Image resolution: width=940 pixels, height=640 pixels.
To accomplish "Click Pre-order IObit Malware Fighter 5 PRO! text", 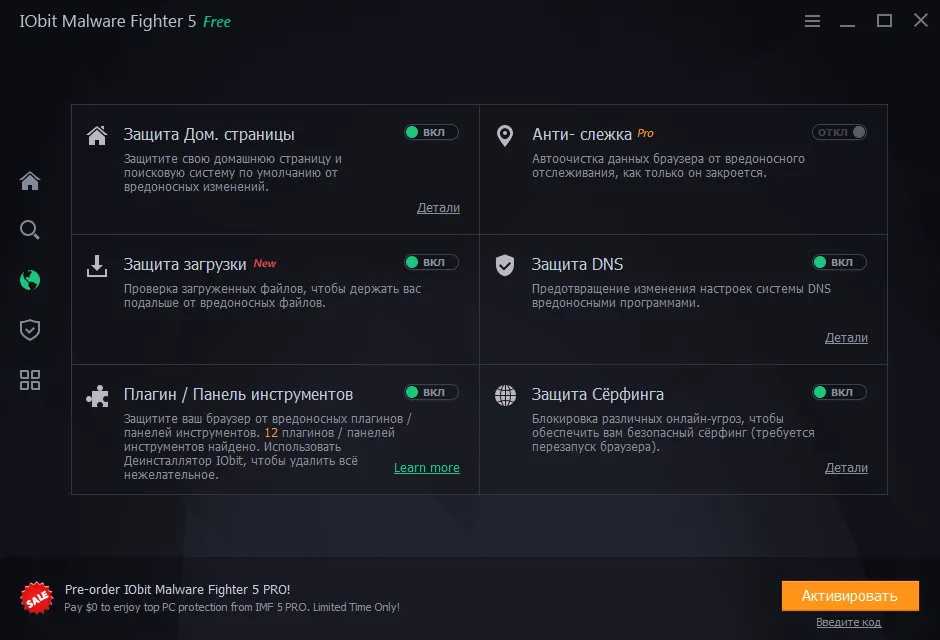I will (177, 590).
